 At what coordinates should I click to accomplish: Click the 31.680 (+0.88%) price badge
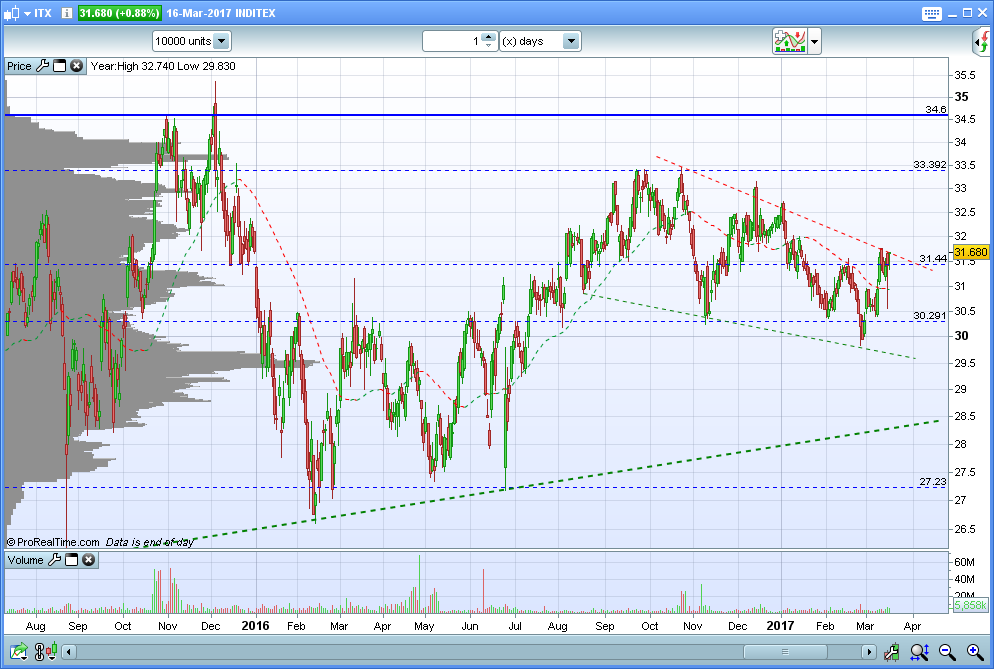(120, 13)
